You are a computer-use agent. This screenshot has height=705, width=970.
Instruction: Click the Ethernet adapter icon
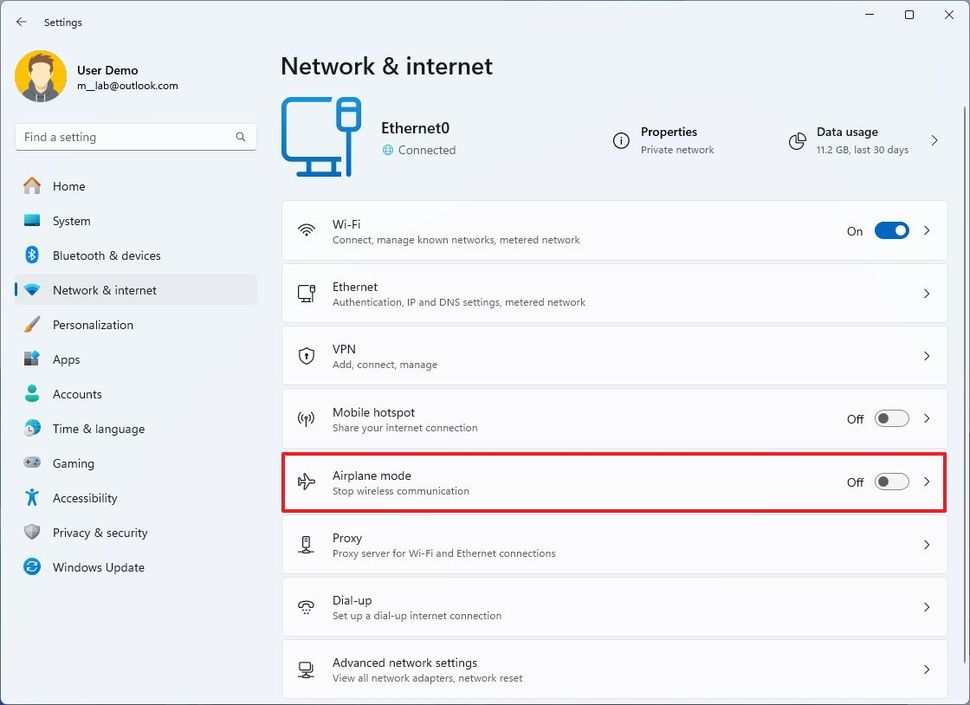(306, 293)
